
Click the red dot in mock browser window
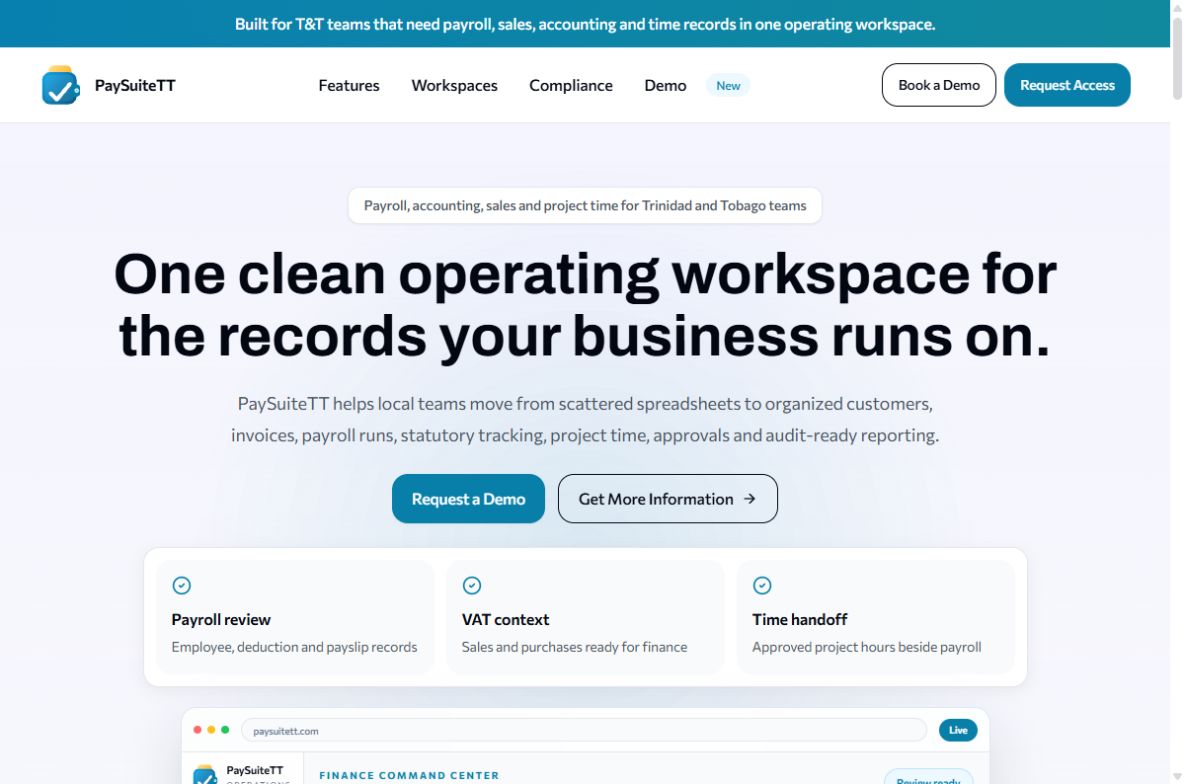point(197,730)
